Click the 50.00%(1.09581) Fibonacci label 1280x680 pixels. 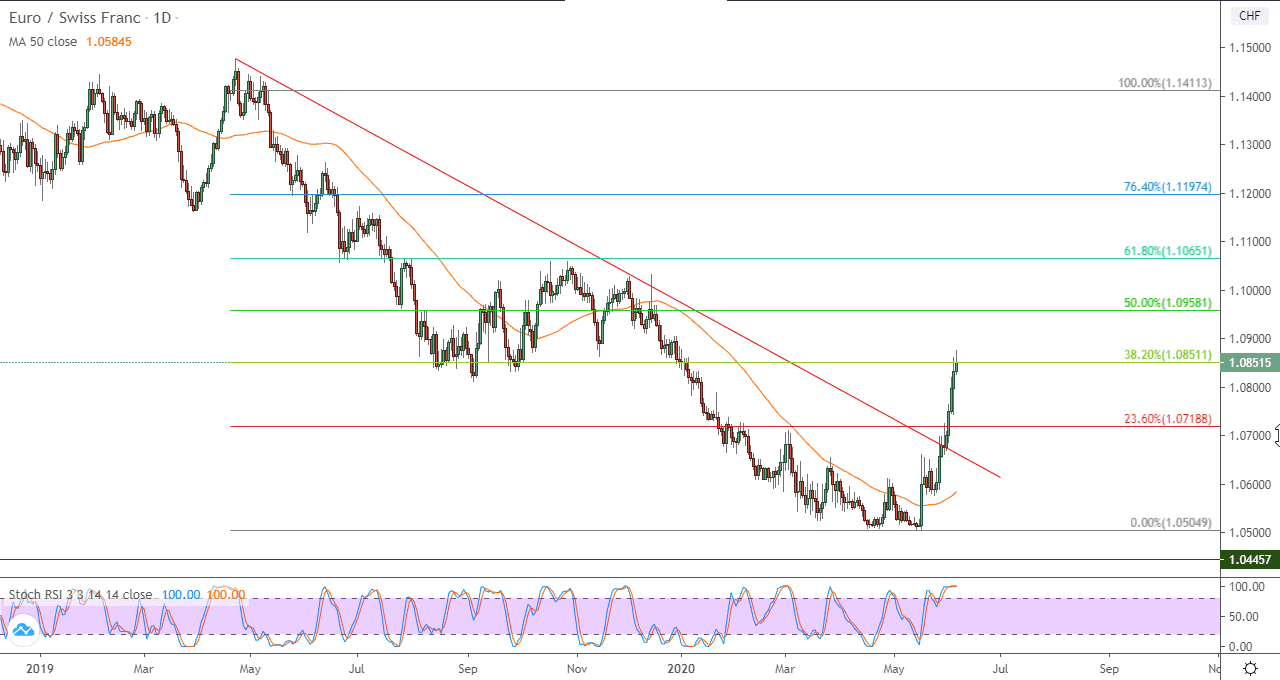(x=1168, y=303)
